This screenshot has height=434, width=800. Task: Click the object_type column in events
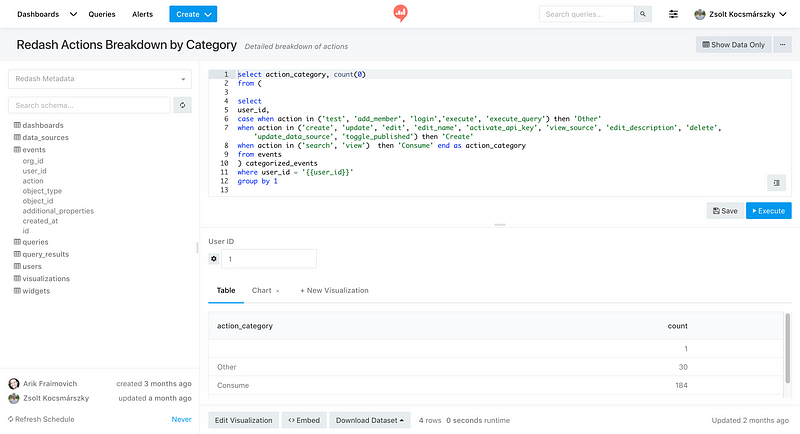click(x=42, y=191)
